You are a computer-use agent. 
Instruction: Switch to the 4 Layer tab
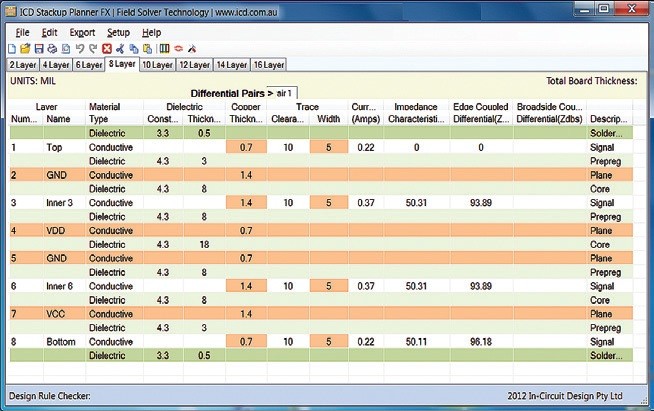pyautogui.click(x=56, y=65)
